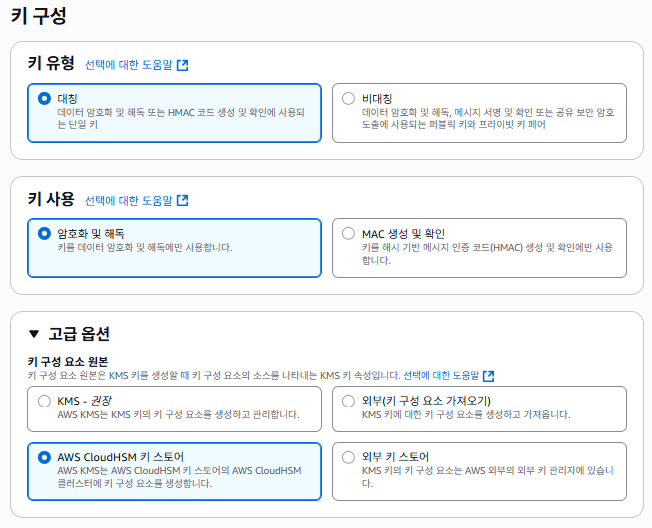Screen dimensions: 652x528
Task: Select 외부(키 구성 요소 가져오기) radio option
Action: 348,401
